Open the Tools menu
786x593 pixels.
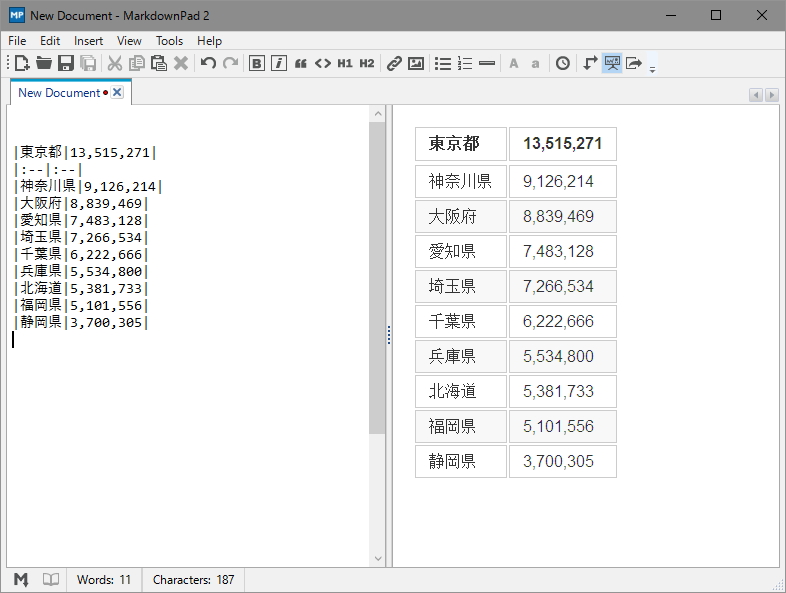click(x=169, y=41)
